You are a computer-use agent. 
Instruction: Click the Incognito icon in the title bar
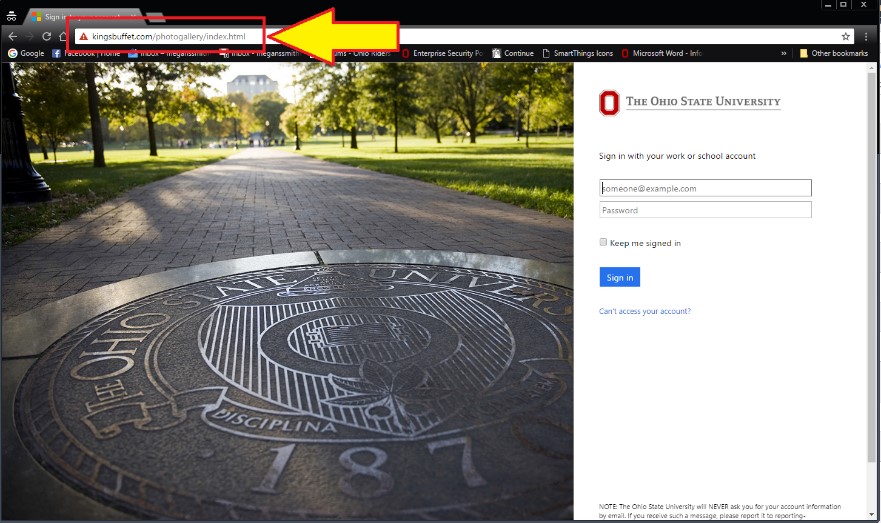click(x=11, y=15)
